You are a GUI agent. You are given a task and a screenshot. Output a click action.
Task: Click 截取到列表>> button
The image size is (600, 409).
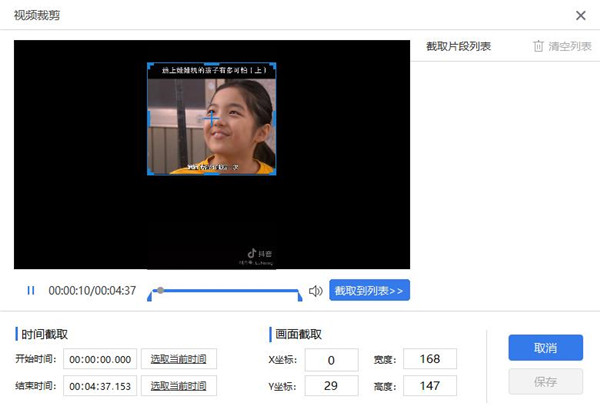[x=369, y=290]
